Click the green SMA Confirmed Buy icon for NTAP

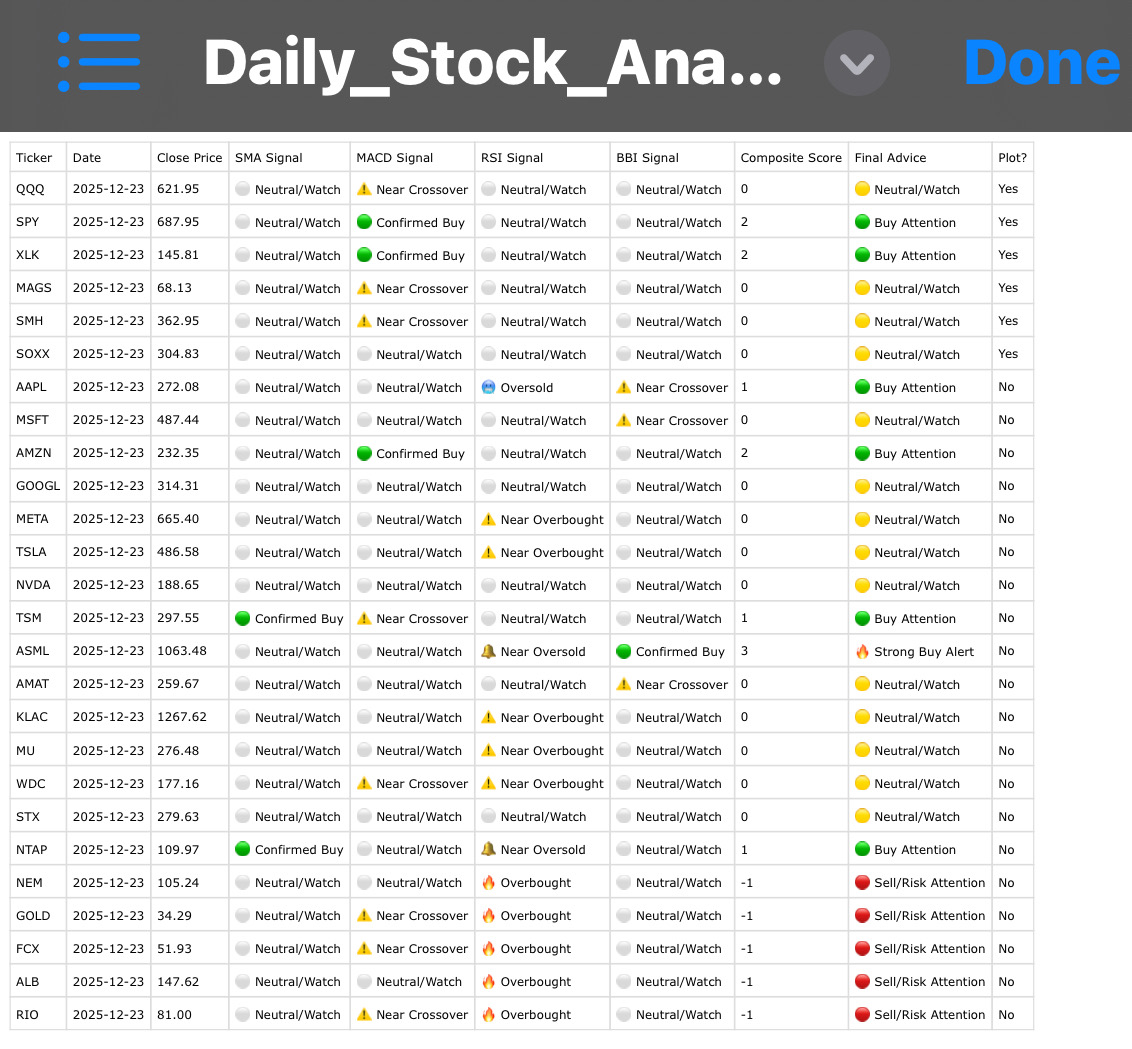click(243, 849)
